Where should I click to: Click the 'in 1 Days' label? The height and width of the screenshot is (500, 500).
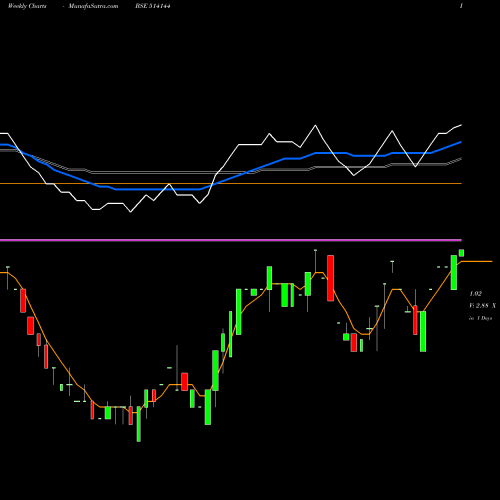tap(481, 318)
